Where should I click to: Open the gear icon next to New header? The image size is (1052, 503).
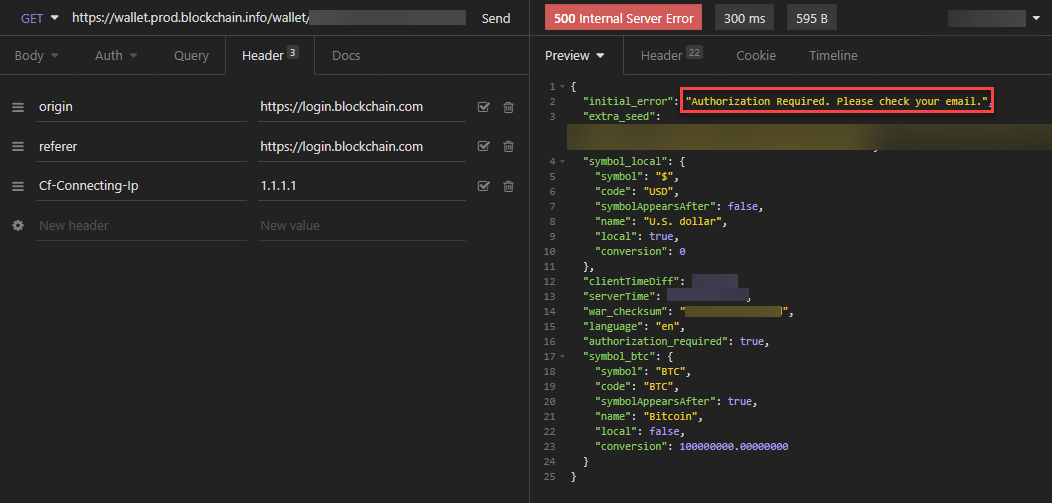click(17, 226)
